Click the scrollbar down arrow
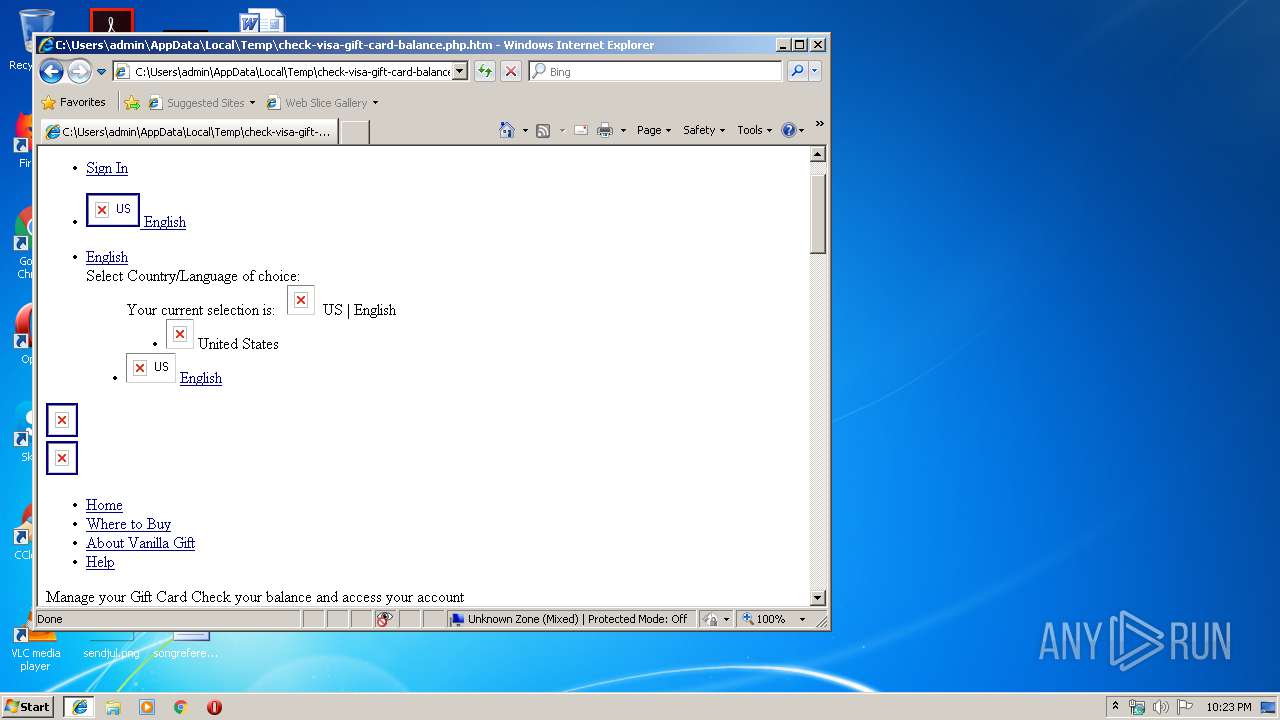Viewport: 1280px width, 720px height. point(817,598)
